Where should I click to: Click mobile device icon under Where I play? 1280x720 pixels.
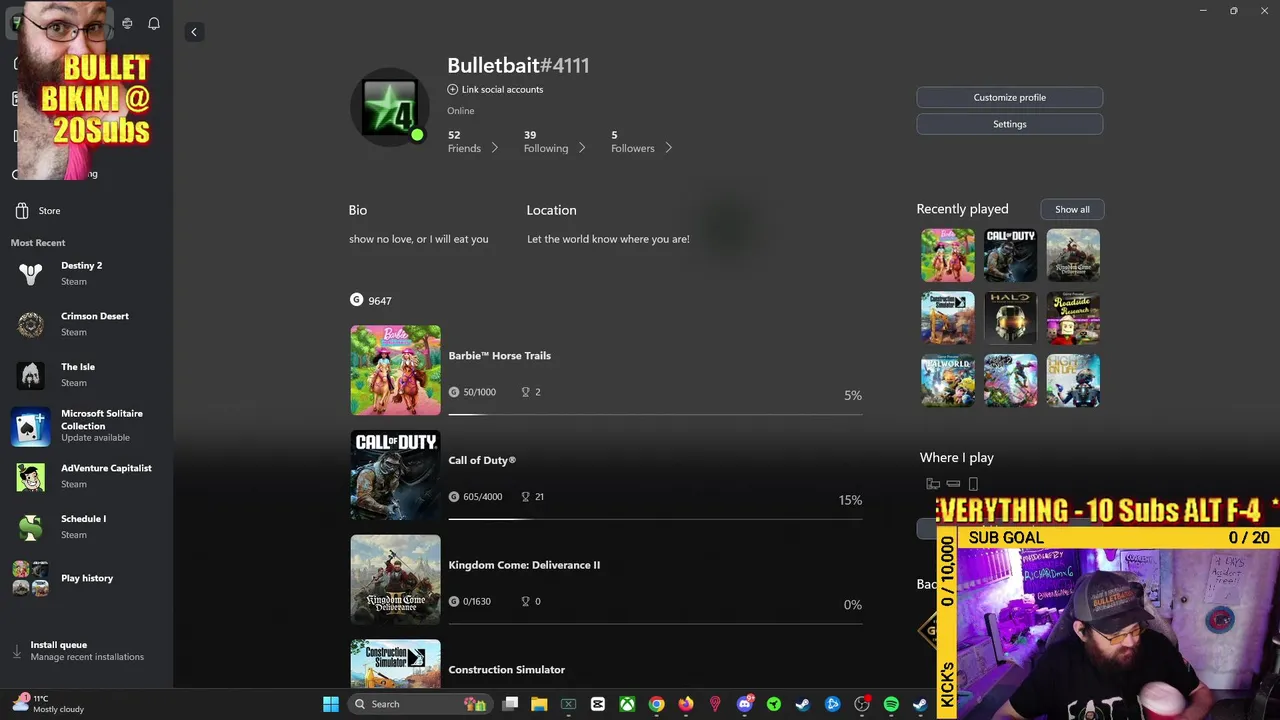click(x=973, y=484)
